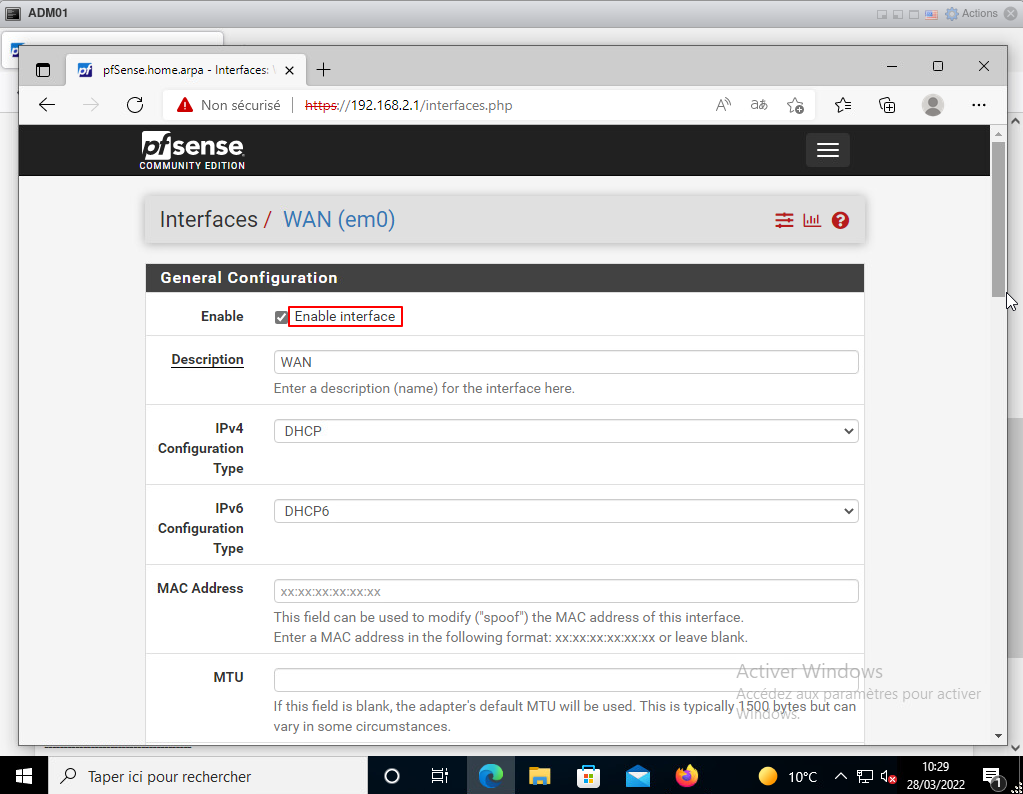
Task: Open the pfSense hamburger navigation menu
Action: click(827, 150)
